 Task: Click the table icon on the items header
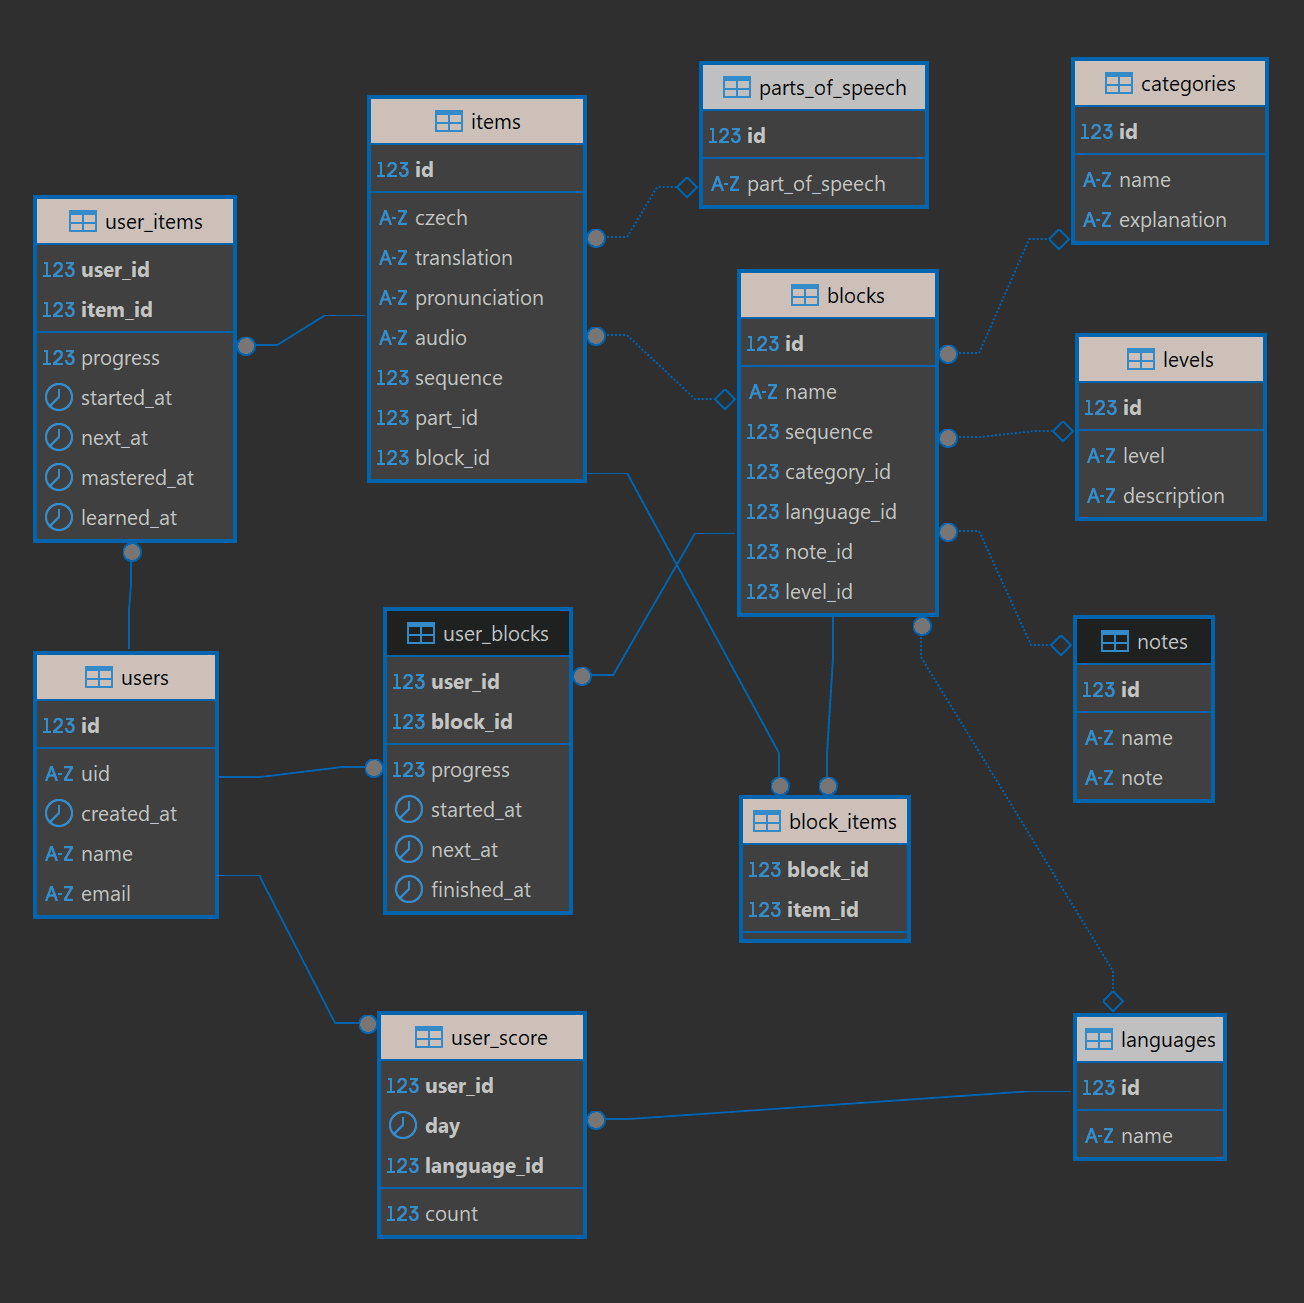(451, 121)
